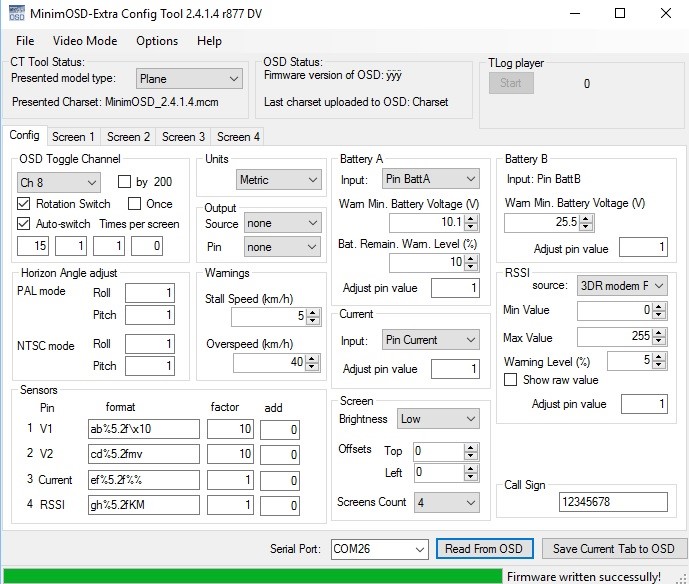689x584 pixels.
Task: Click the MinimOSD app icon in title bar
Action: coord(17,13)
